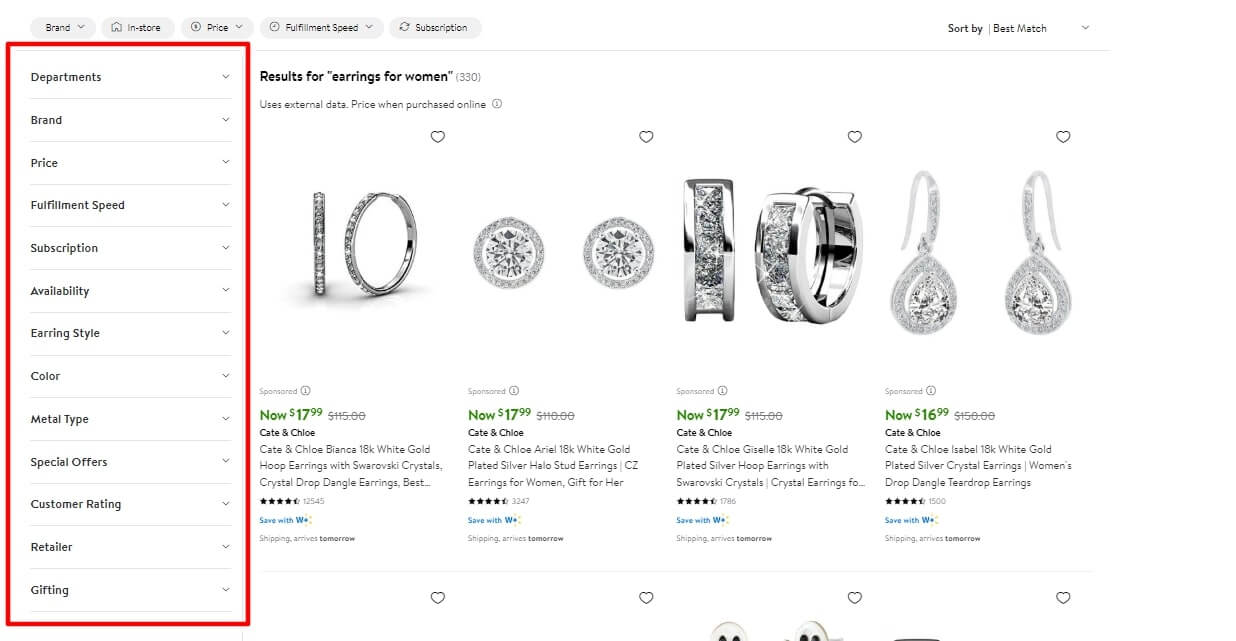The height and width of the screenshot is (641, 1236).
Task: Expand the Departments filter section
Action: pyautogui.click(x=130, y=77)
